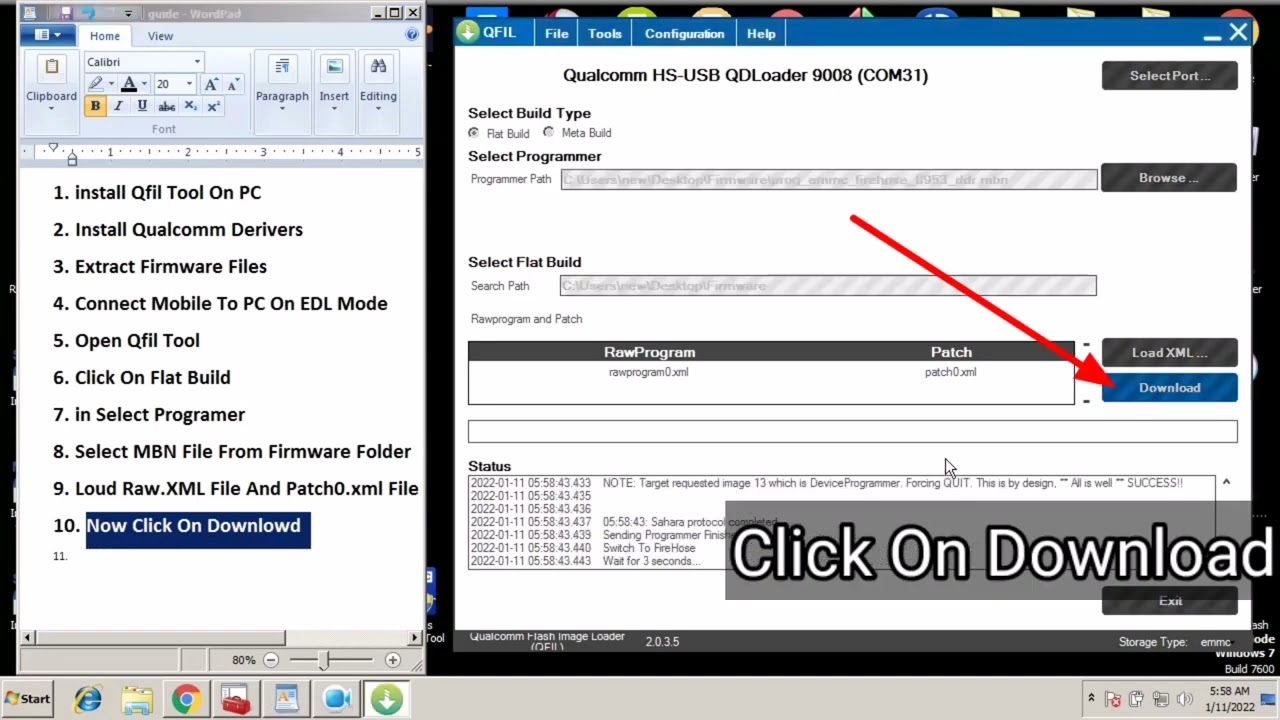The image size is (1280, 720).
Task: Click the Start button on taskbar
Action: (x=28, y=699)
